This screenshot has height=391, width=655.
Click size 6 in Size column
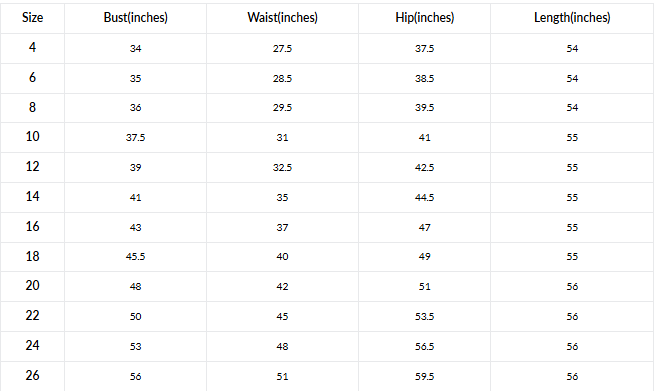click(33, 77)
